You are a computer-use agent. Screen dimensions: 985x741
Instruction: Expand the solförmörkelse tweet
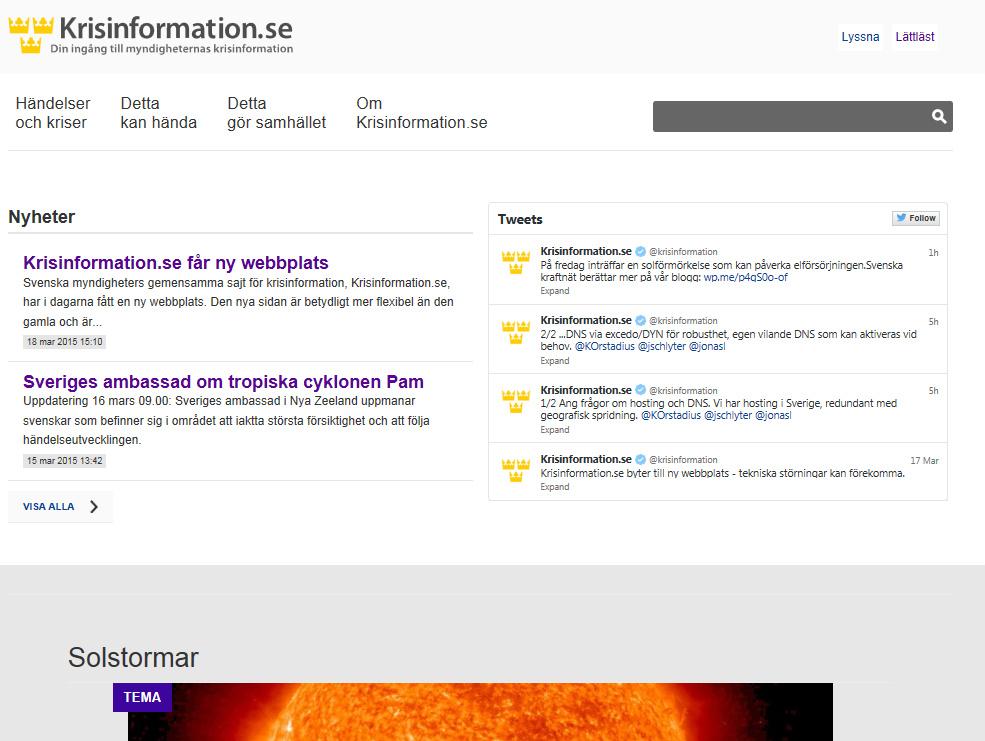pyautogui.click(x=555, y=291)
